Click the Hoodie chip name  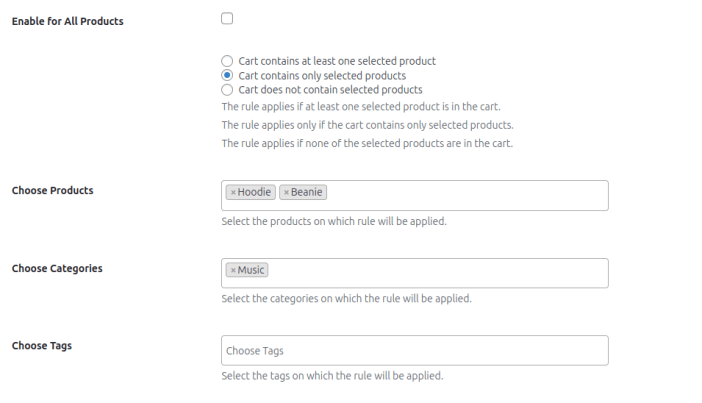click(x=254, y=192)
